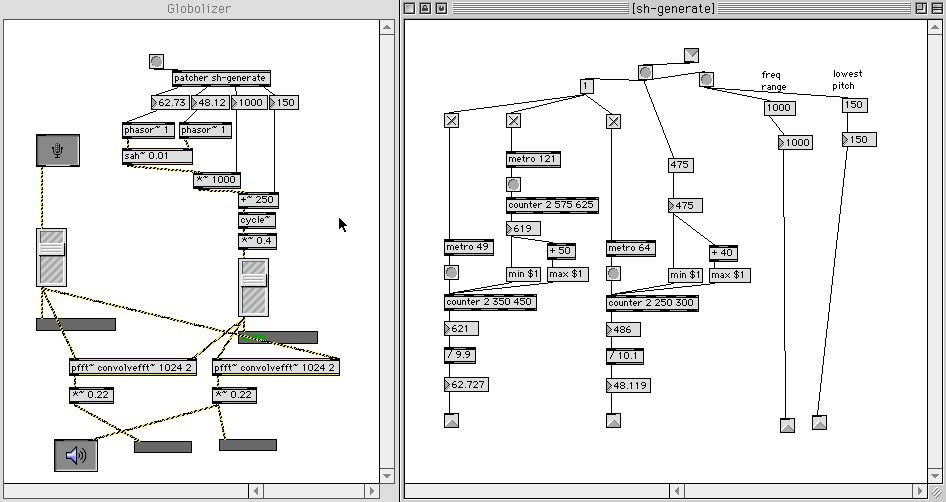Select the *~ 1000 object
946x502 pixels.
(x=217, y=180)
